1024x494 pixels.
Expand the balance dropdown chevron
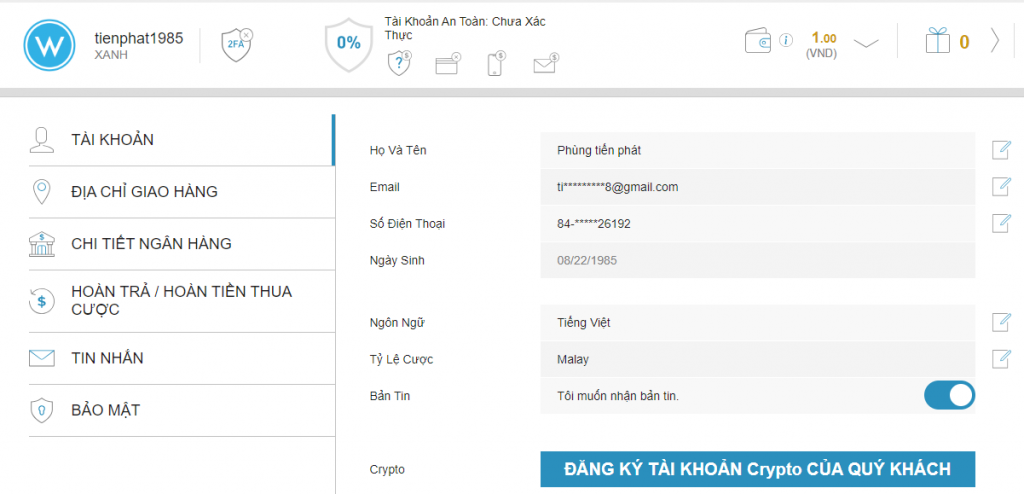(866, 44)
